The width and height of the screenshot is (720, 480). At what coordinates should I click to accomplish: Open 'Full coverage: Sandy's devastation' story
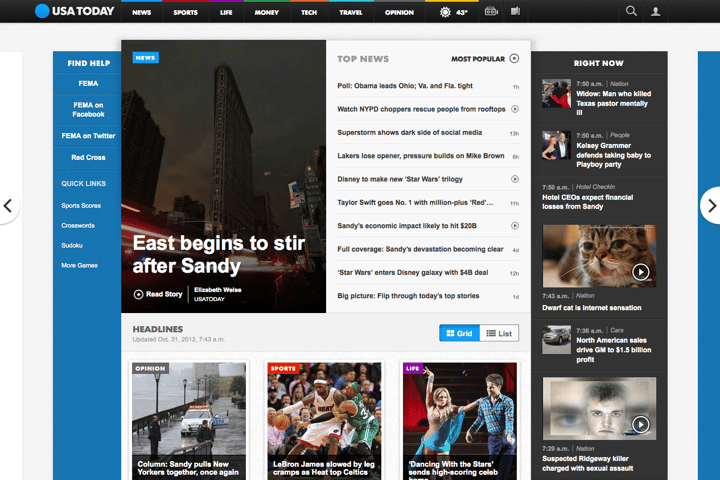pyautogui.click(x=420, y=249)
